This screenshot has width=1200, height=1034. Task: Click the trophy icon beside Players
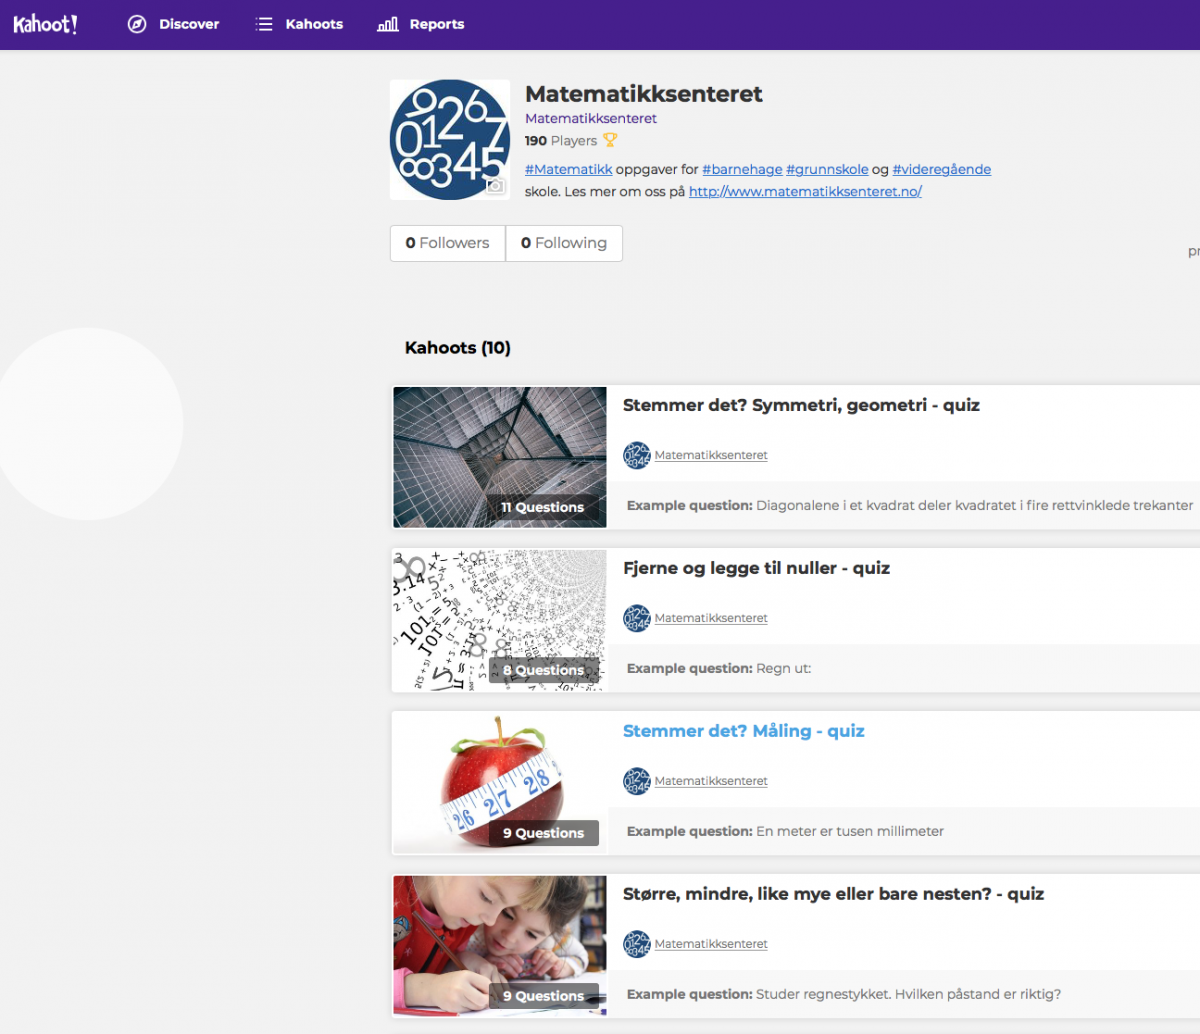pyautogui.click(x=610, y=141)
